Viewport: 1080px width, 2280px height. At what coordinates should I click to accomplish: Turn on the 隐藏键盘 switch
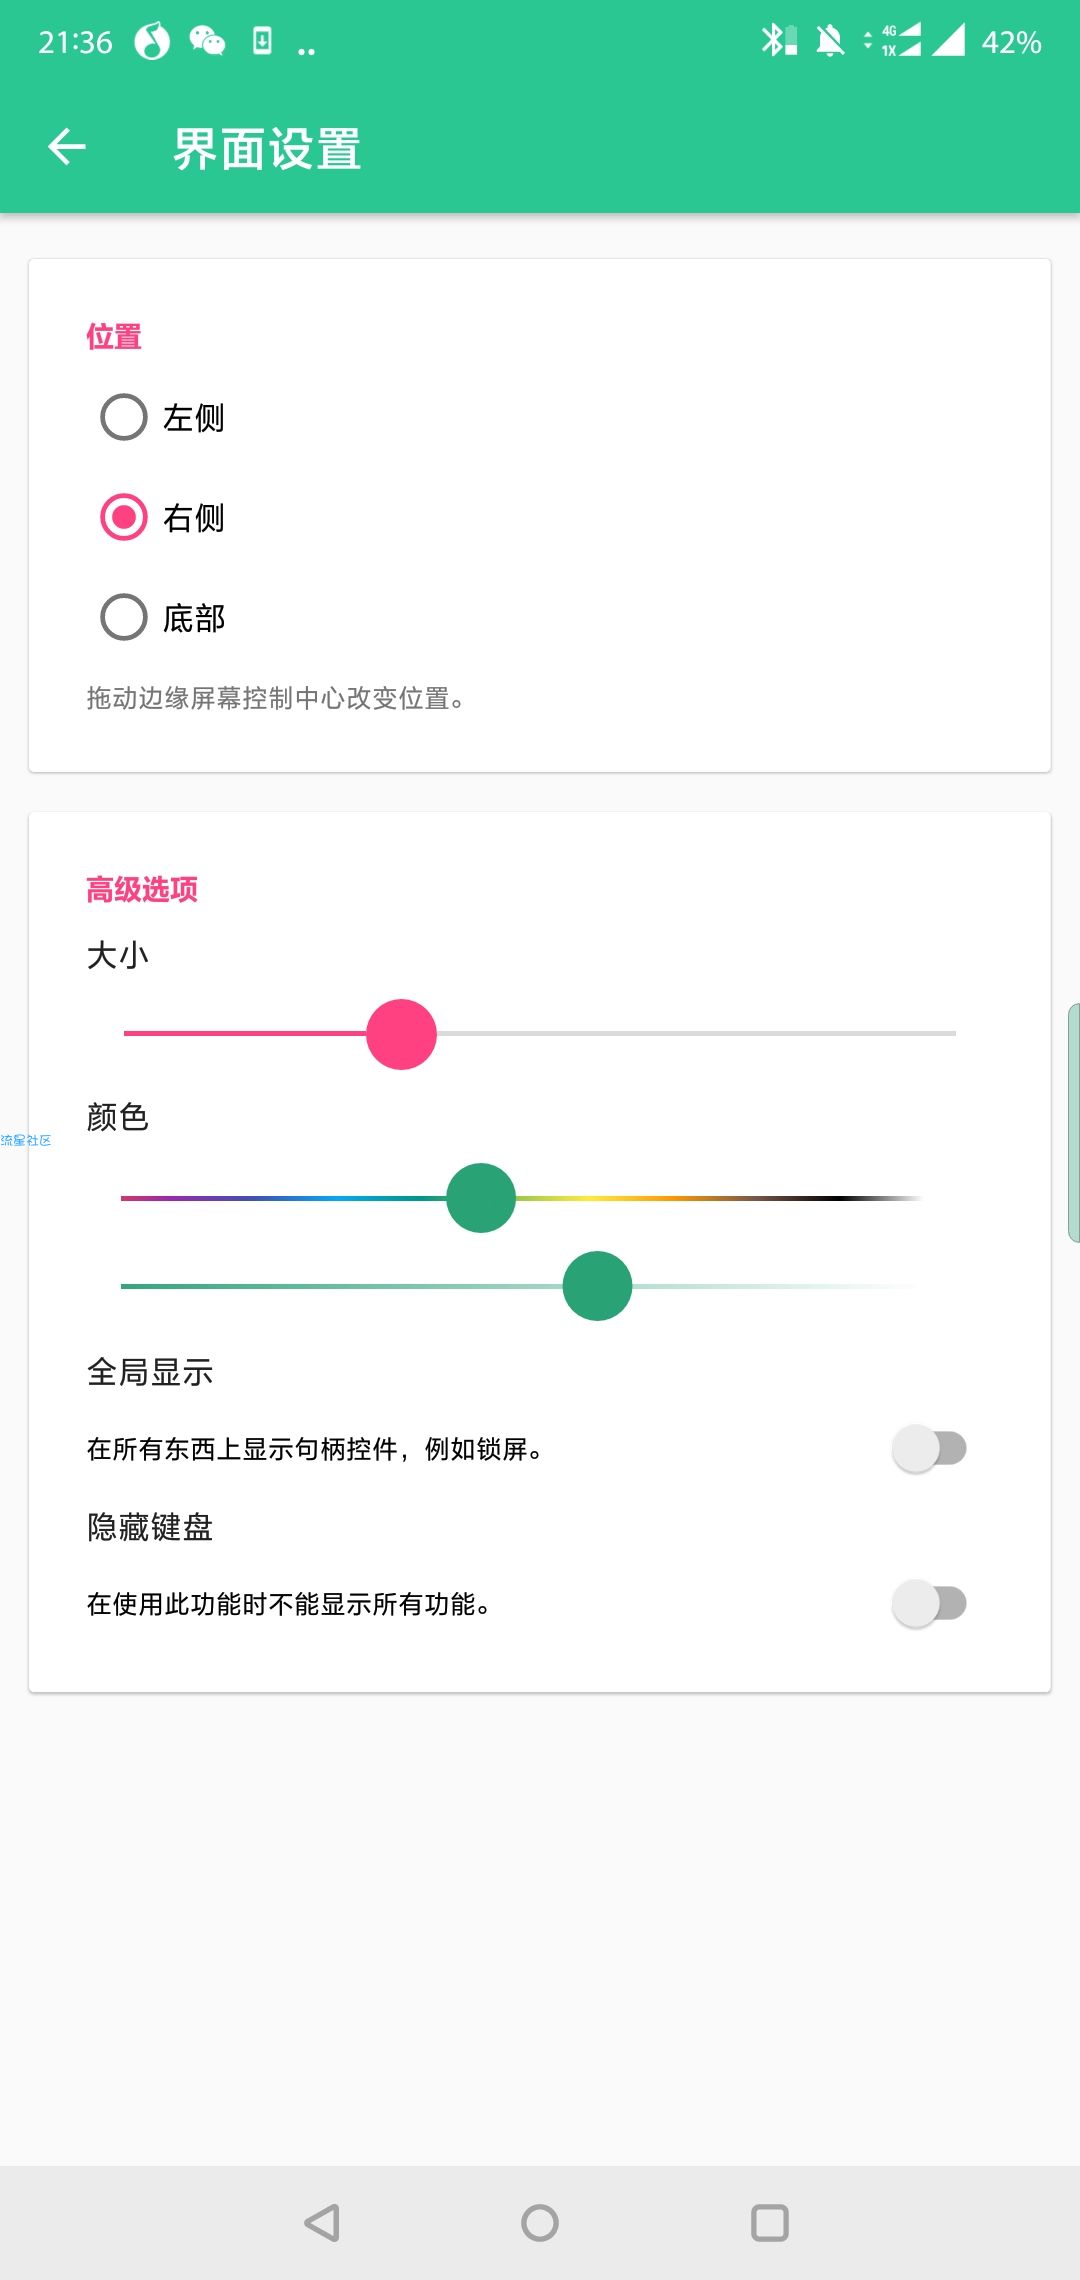pyautogui.click(x=929, y=1603)
